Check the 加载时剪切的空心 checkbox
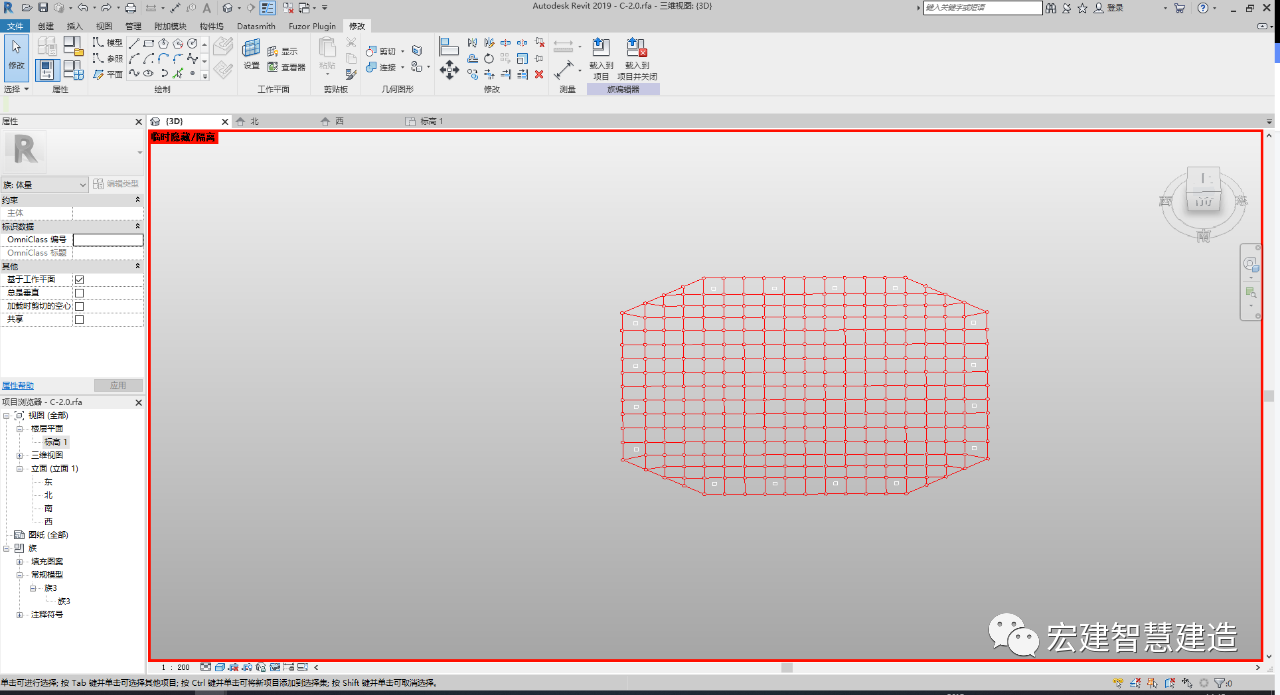The height and width of the screenshot is (695, 1280). [79, 306]
